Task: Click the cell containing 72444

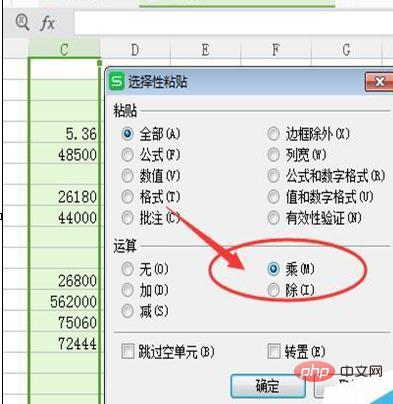Action: click(x=64, y=343)
